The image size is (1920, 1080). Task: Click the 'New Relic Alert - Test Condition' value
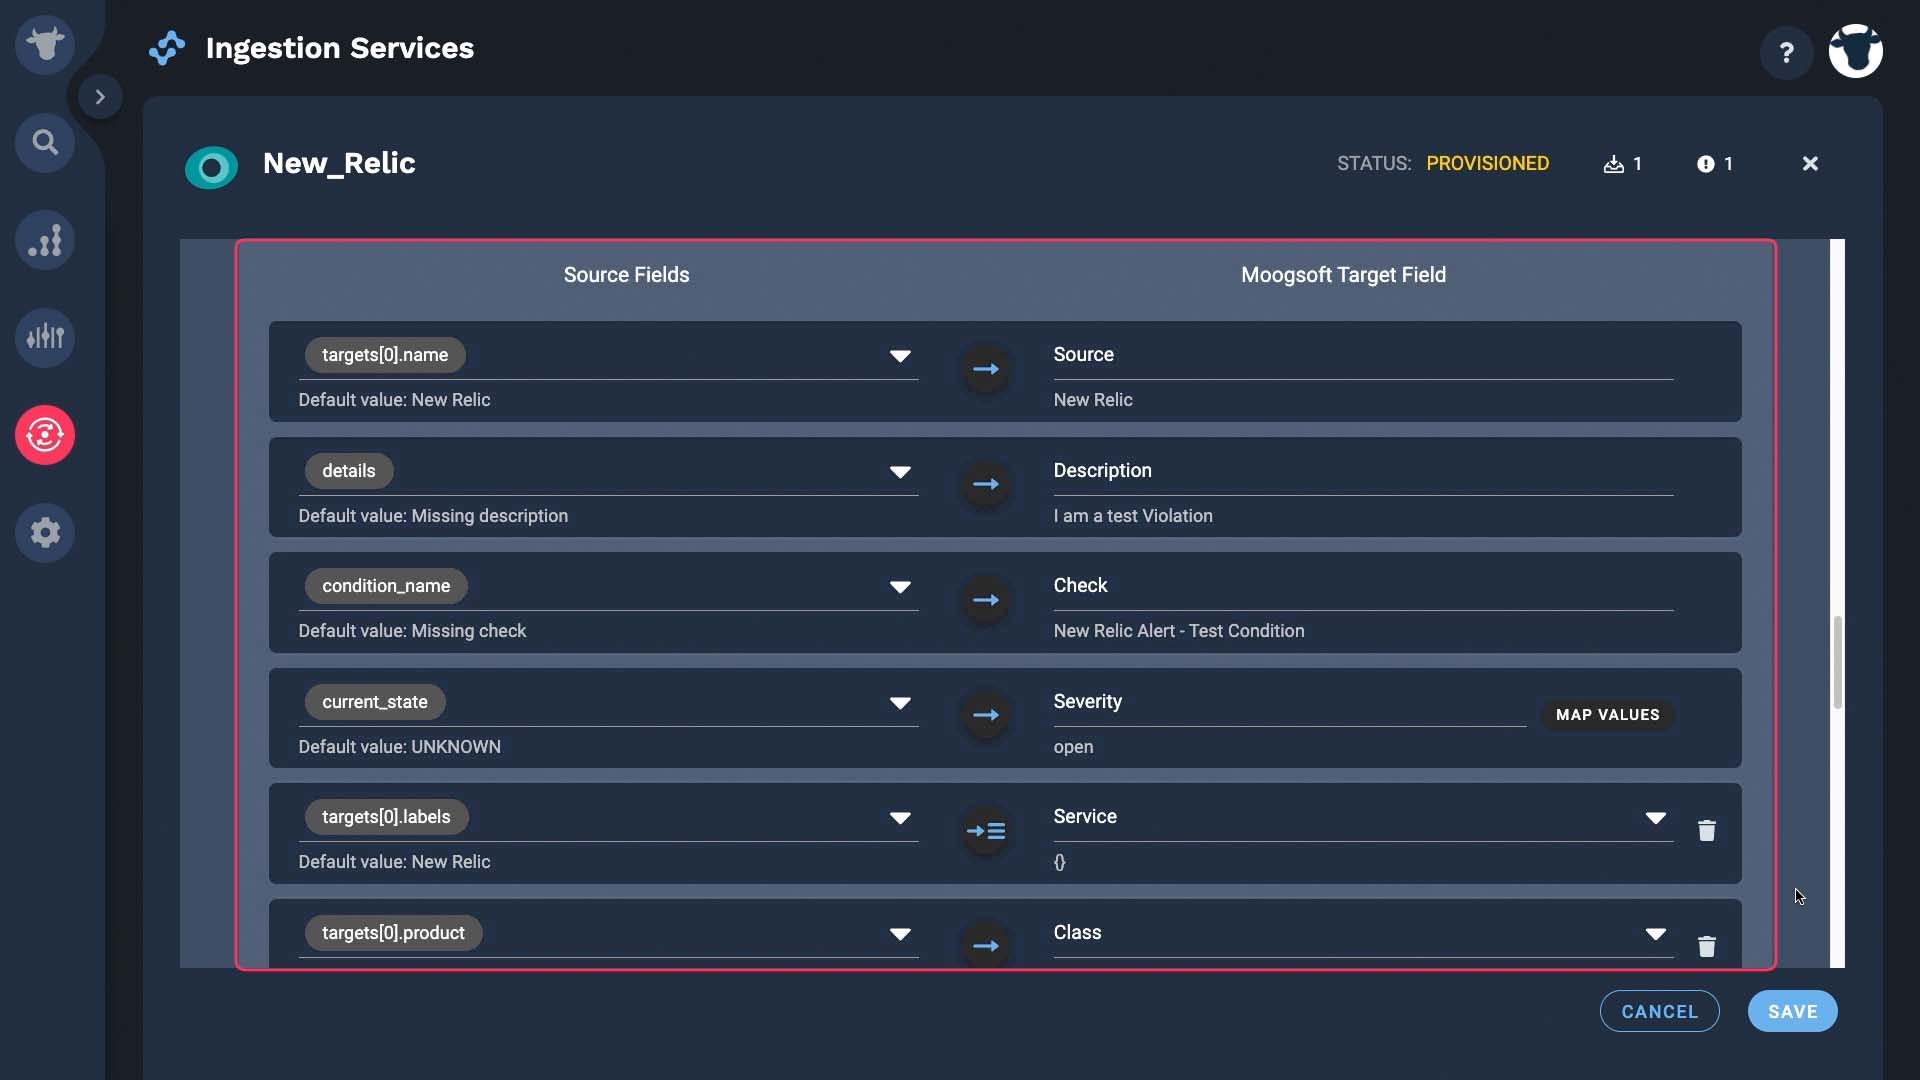pos(1178,631)
